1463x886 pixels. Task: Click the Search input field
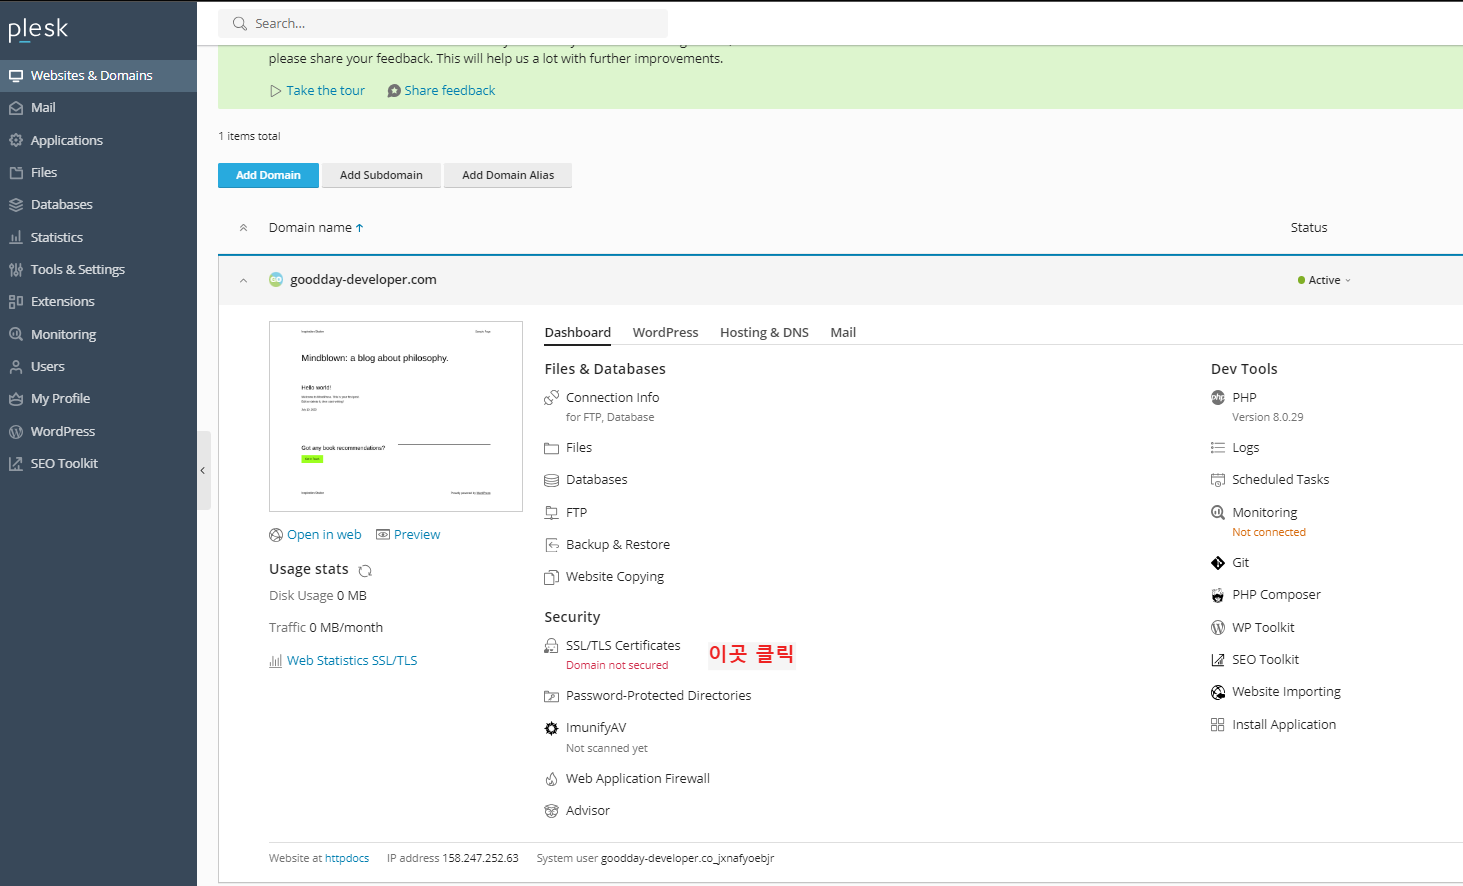click(443, 23)
